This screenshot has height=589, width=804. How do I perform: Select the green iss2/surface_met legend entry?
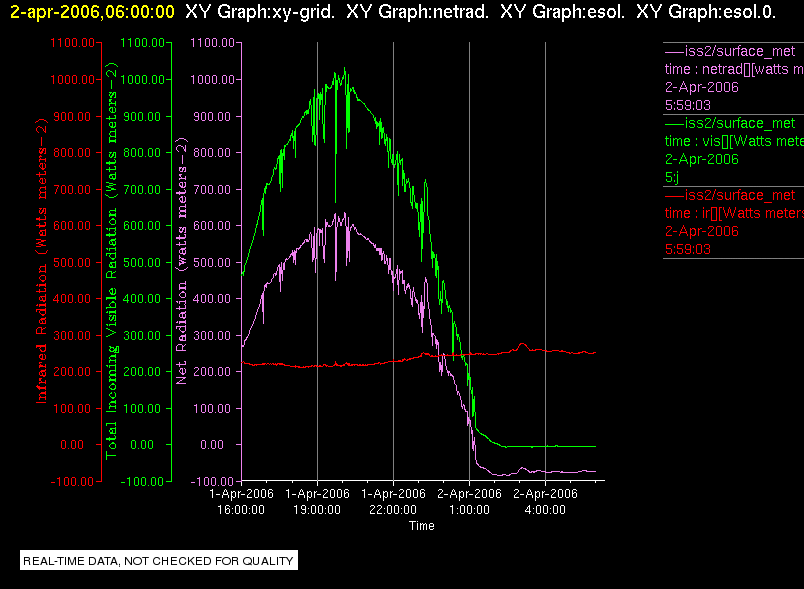(x=730, y=123)
